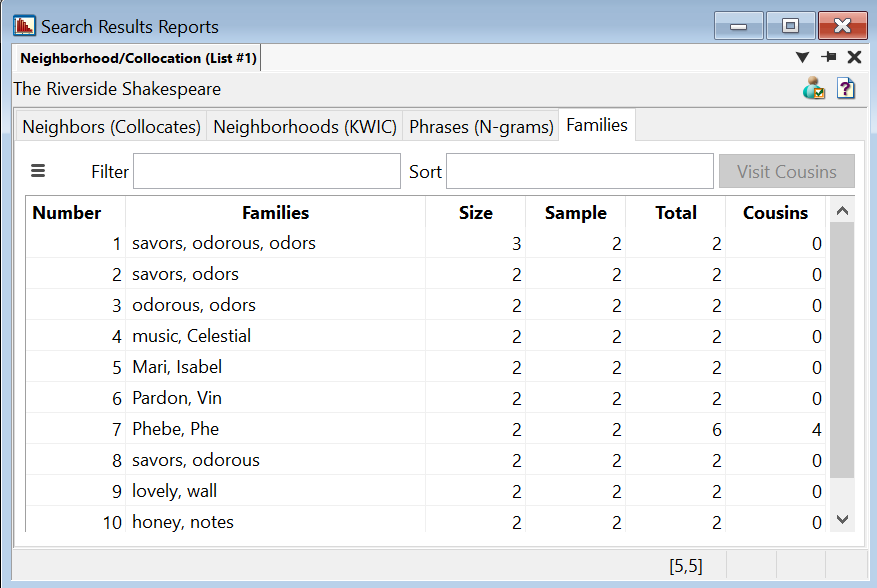The image size is (877, 588).
Task: Open the hamburger menu beside Filter
Action: (x=38, y=171)
